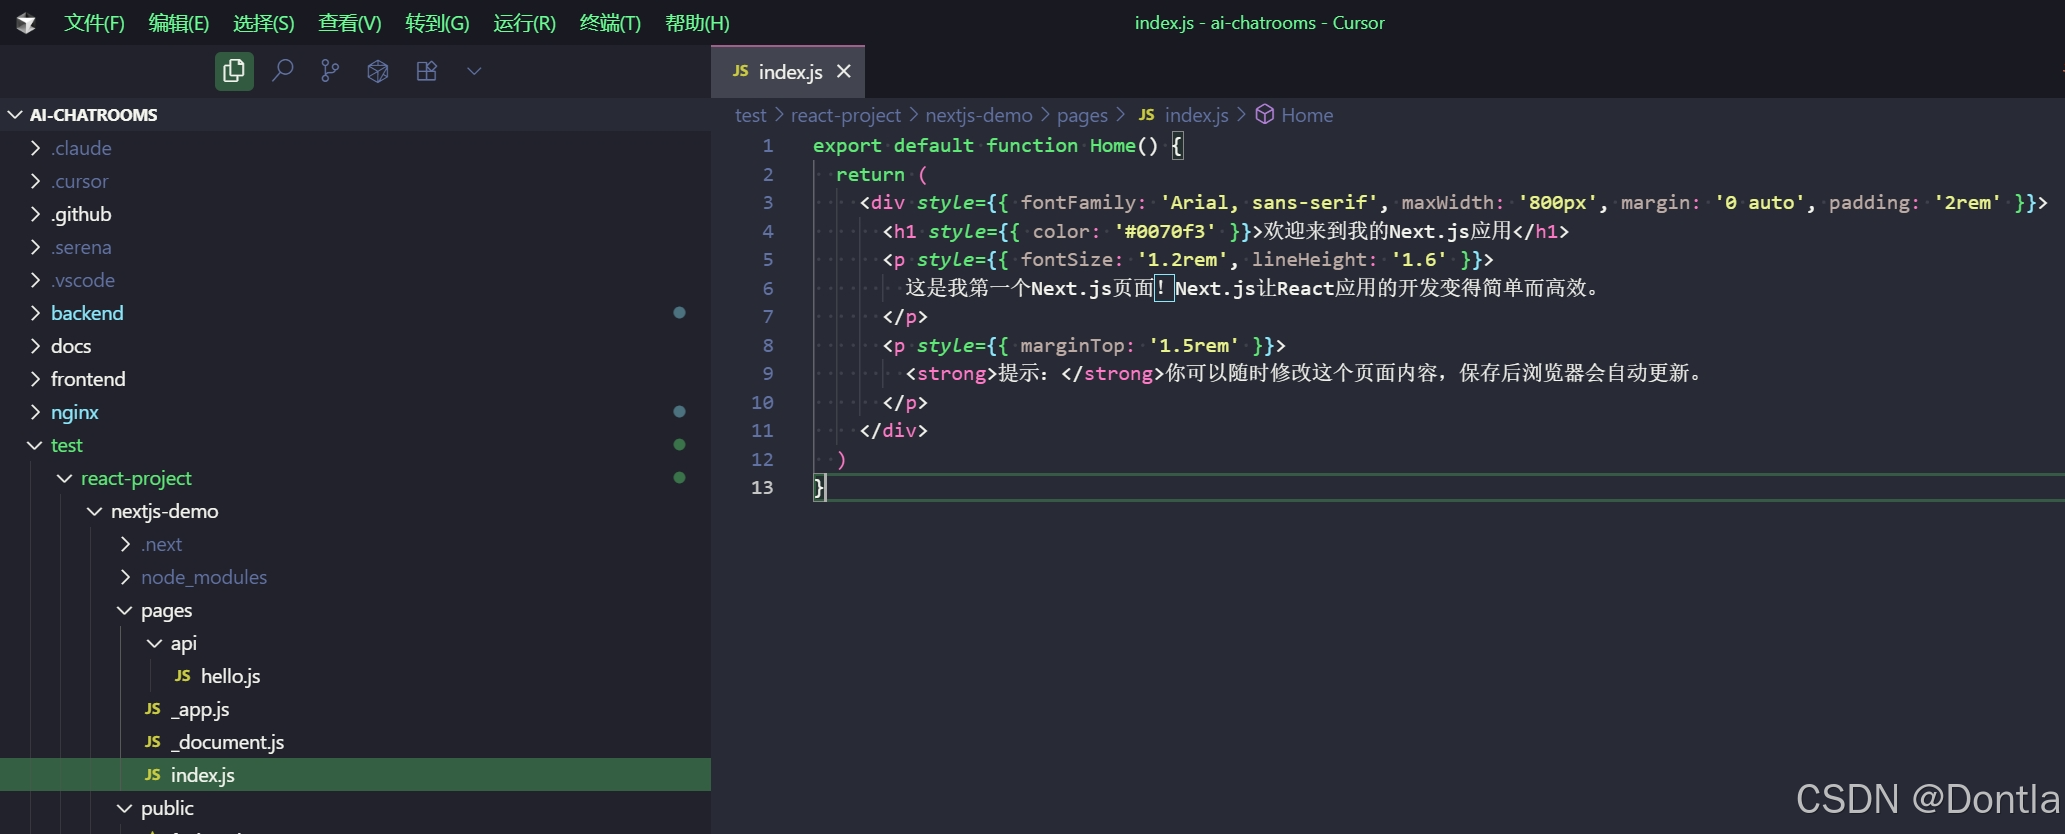The width and height of the screenshot is (2065, 834).
Task: Click line number 13 in gutter
Action: 762,488
